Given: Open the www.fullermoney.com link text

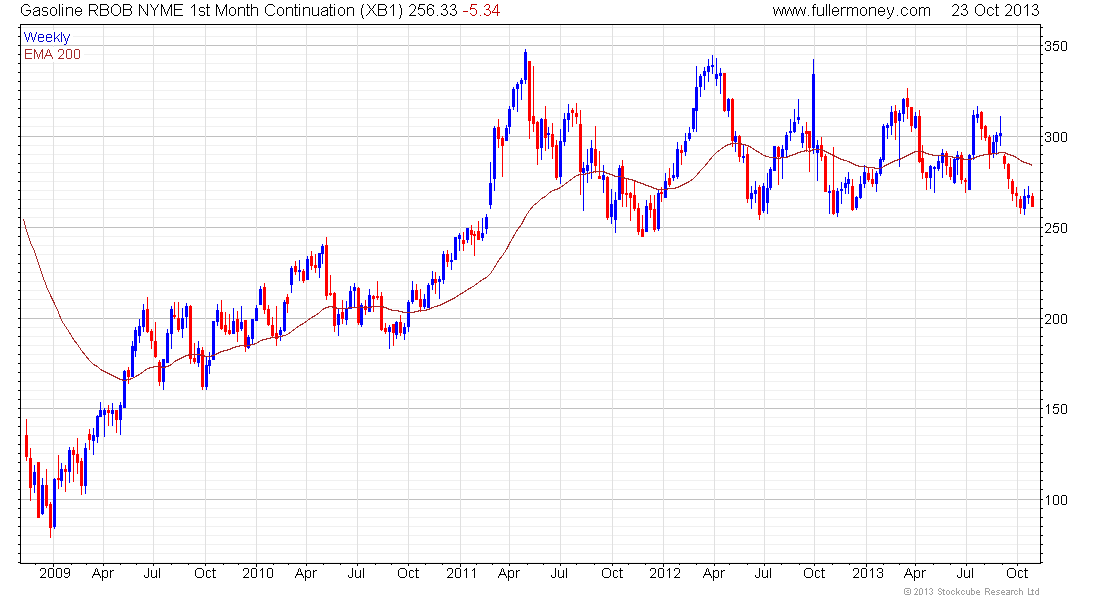Looking at the screenshot, I should tap(852, 11).
